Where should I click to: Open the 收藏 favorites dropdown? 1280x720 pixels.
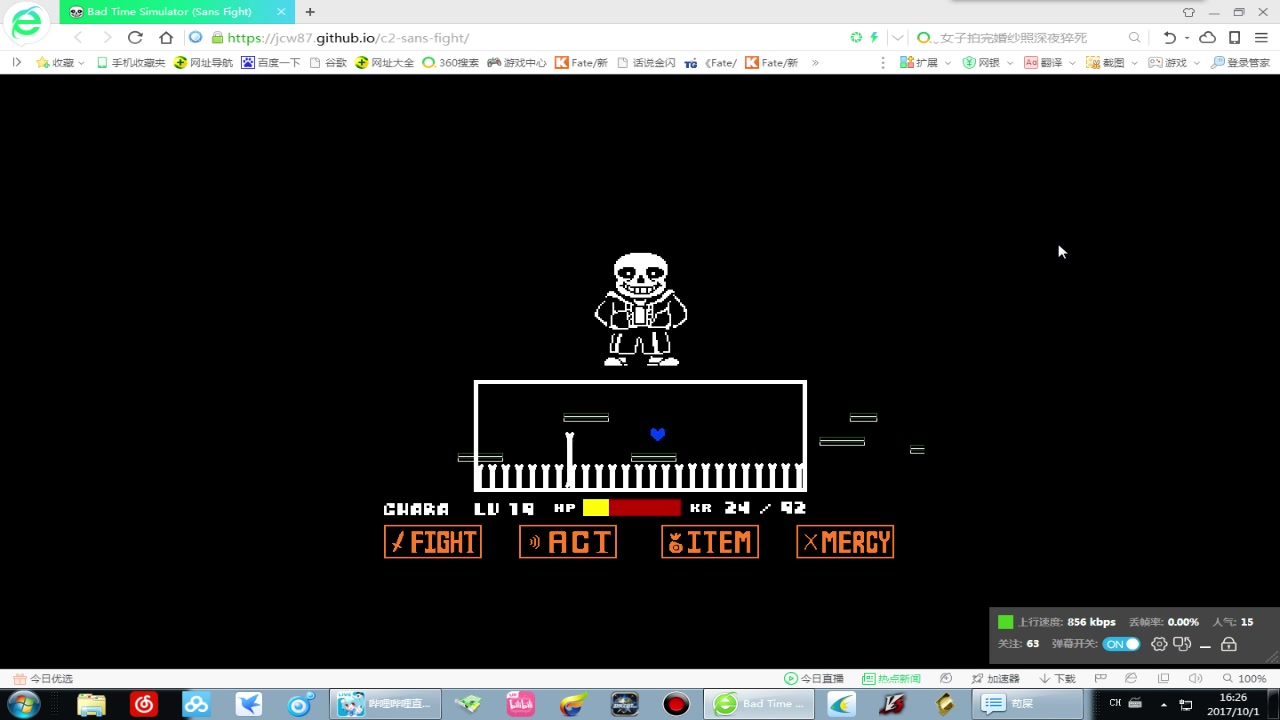[x=61, y=62]
